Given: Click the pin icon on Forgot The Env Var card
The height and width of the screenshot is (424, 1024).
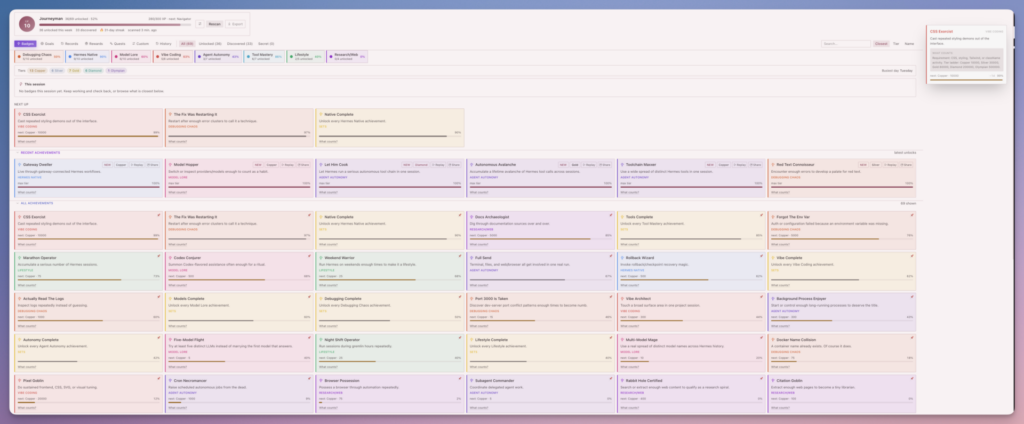Looking at the screenshot, I should pos(912,215).
